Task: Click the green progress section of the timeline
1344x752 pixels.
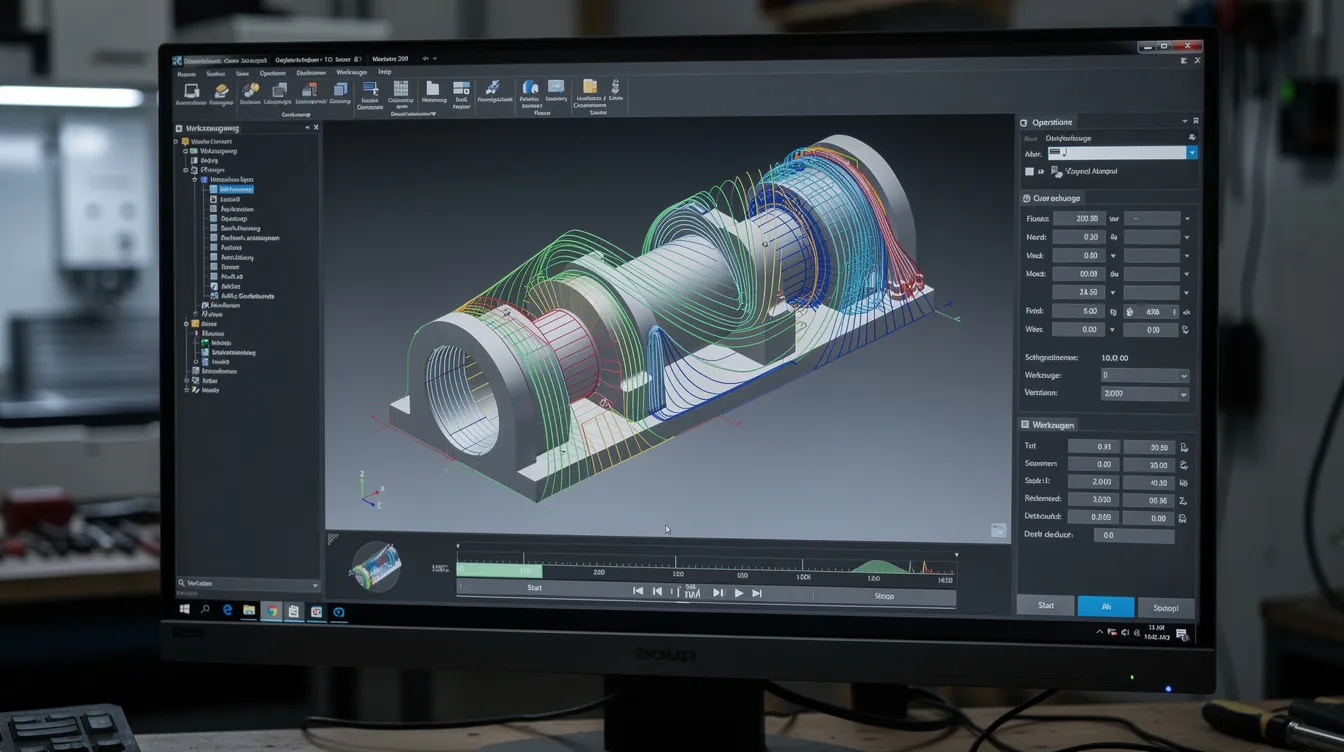Action: [x=499, y=570]
